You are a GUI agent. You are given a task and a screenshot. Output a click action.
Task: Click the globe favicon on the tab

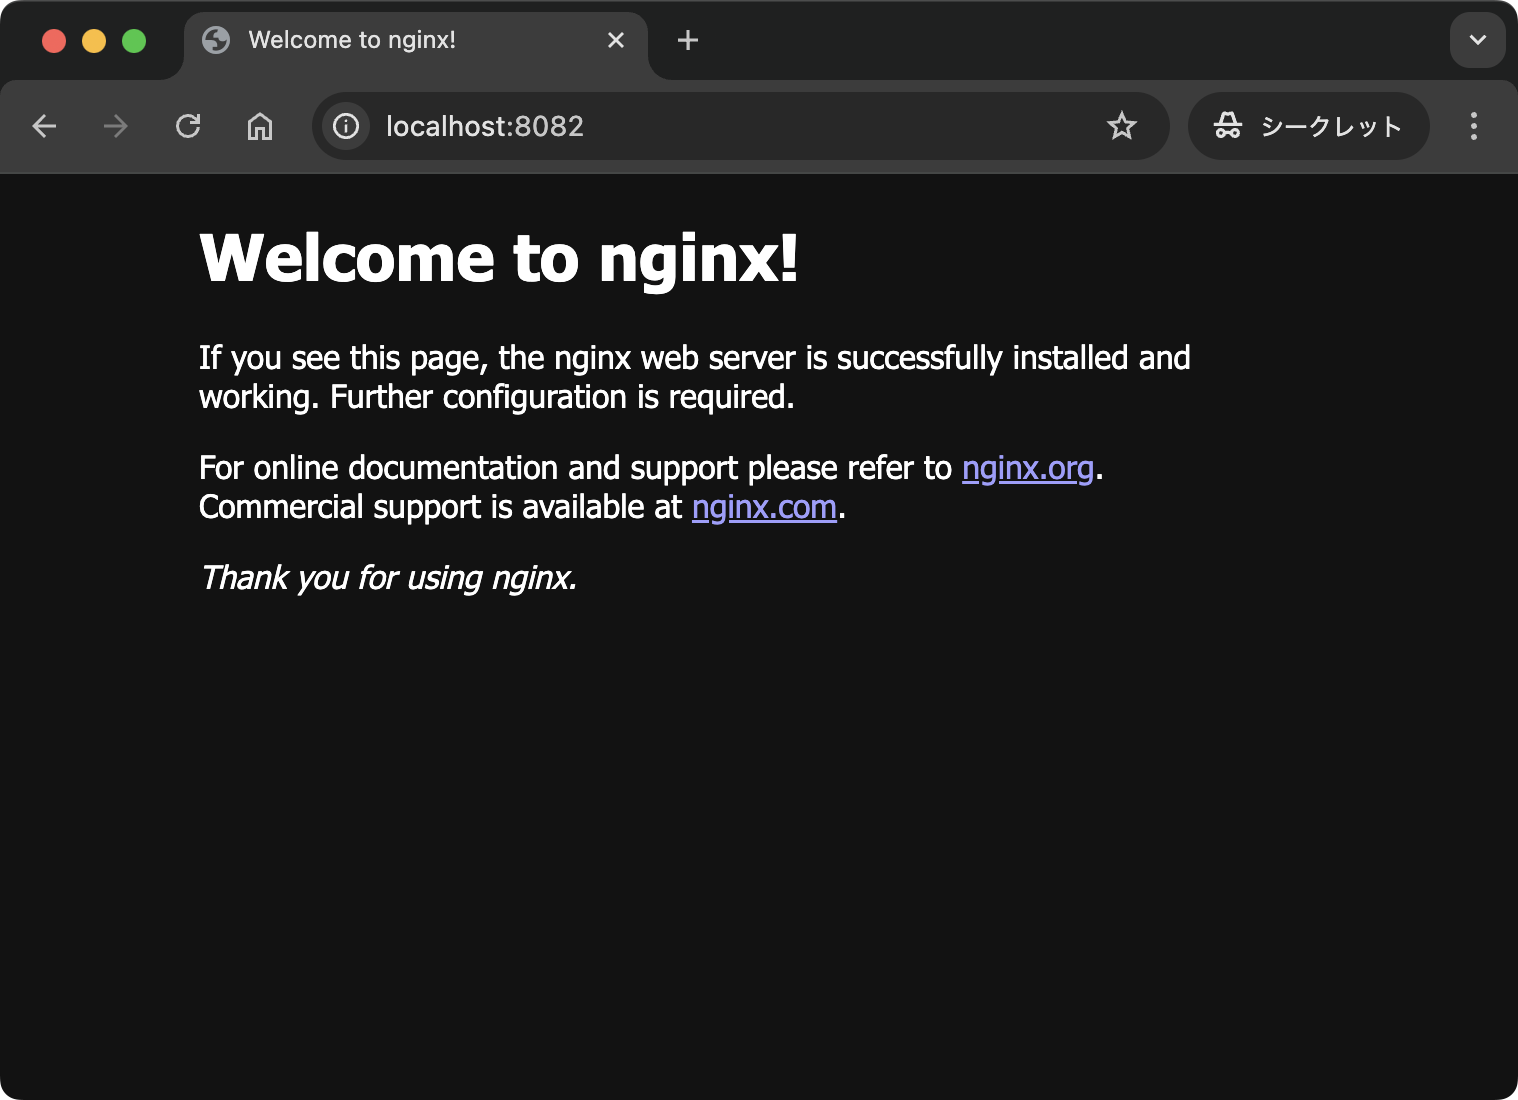(x=216, y=40)
